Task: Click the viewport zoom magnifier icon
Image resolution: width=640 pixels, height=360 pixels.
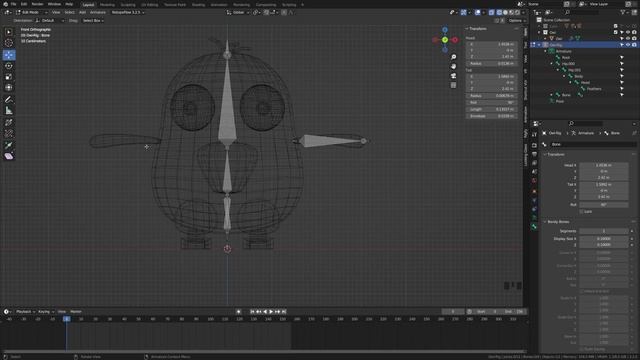Action: tap(453, 57)
